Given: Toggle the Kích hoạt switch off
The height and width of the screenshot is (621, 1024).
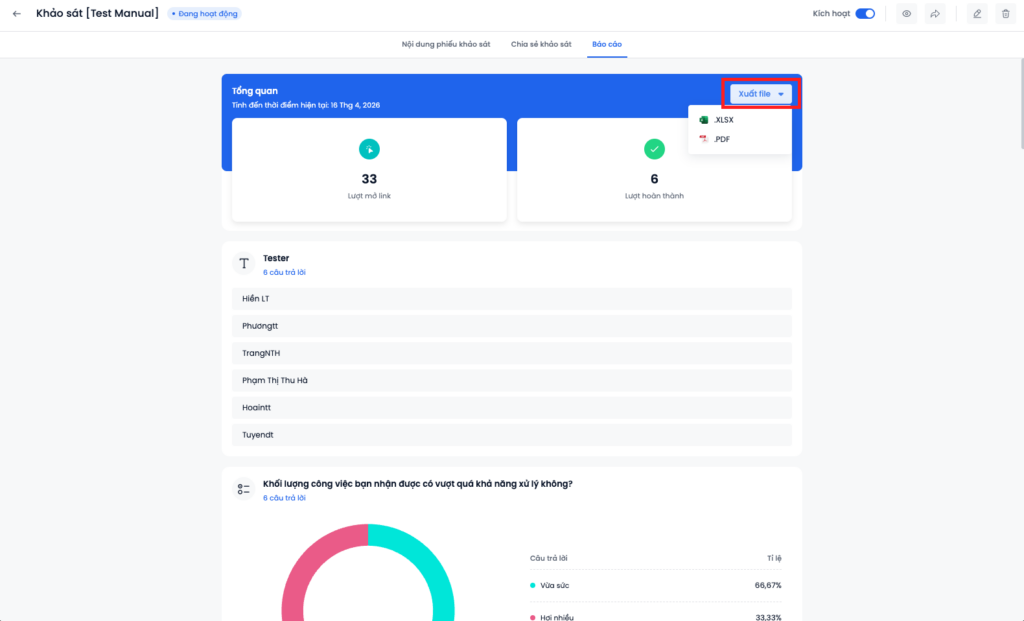Looking at the screenshot, I should 865,14.
